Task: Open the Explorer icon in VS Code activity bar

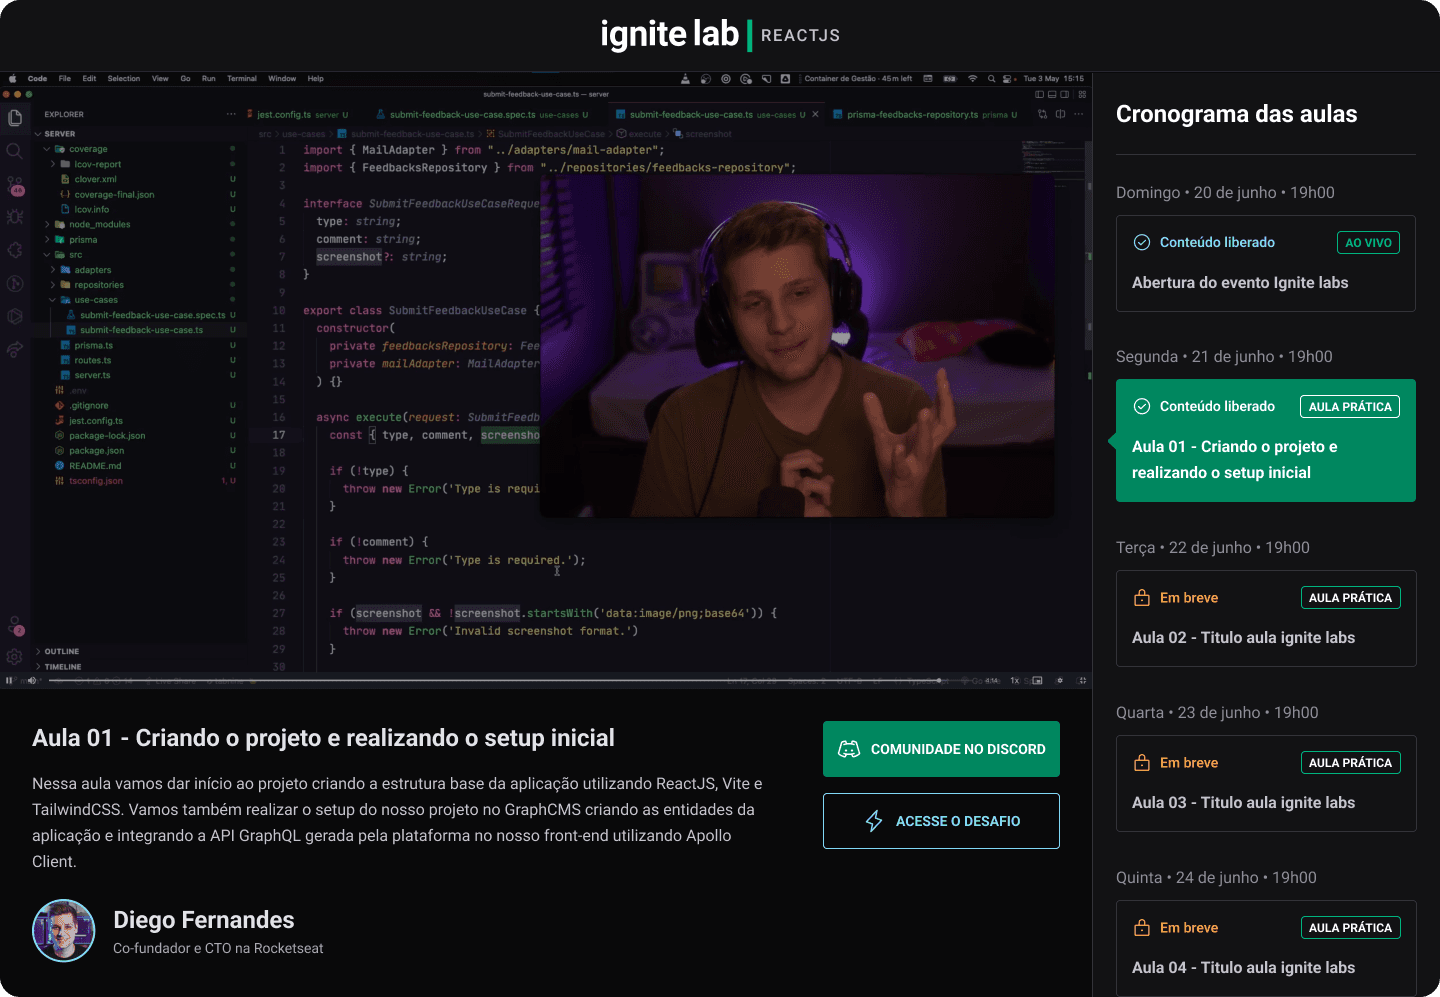Action: tap(14, 118)
